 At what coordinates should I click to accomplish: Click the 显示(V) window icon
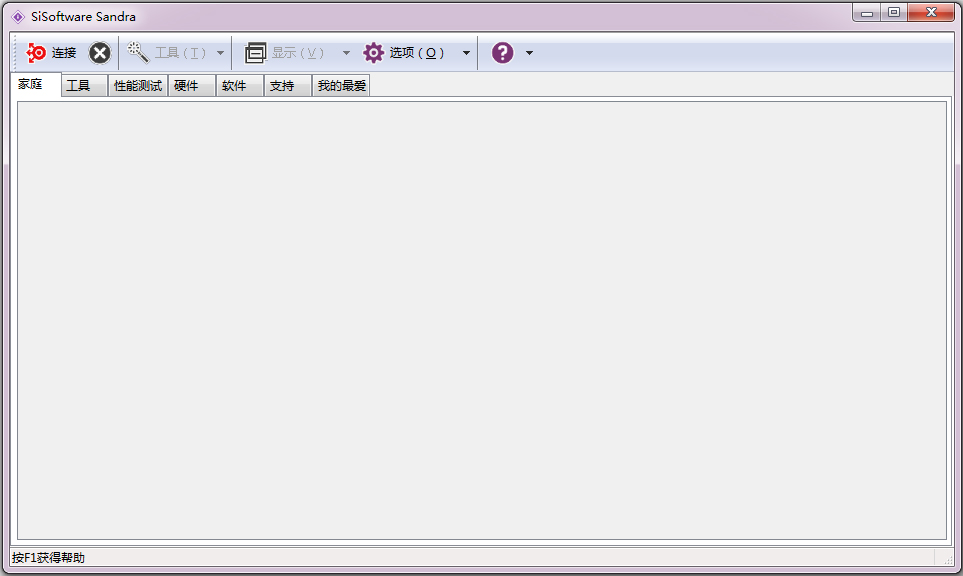(255, 53)
